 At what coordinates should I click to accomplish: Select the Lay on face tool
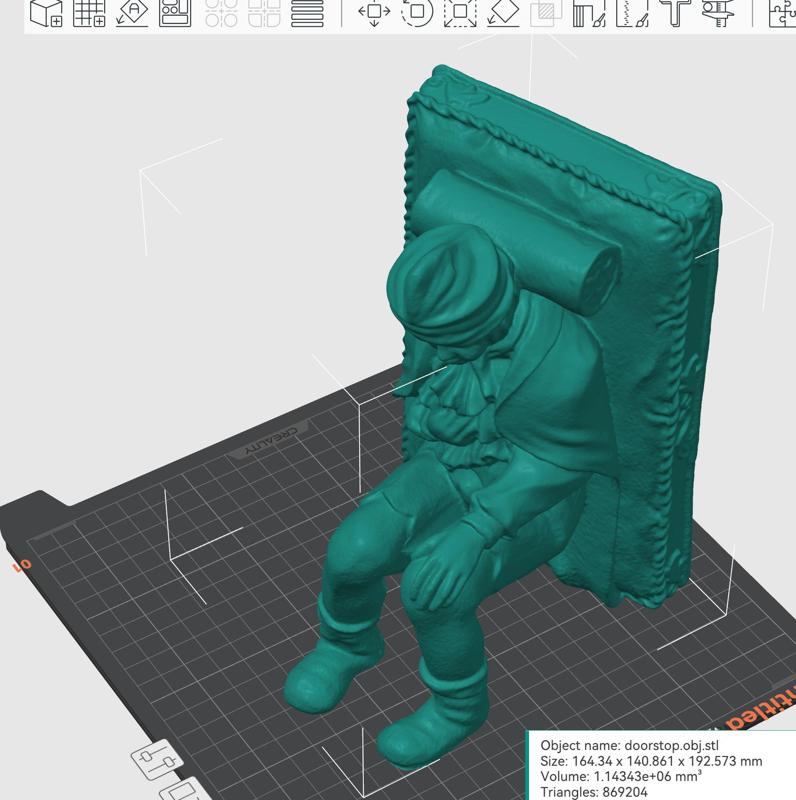coord(503,13)
